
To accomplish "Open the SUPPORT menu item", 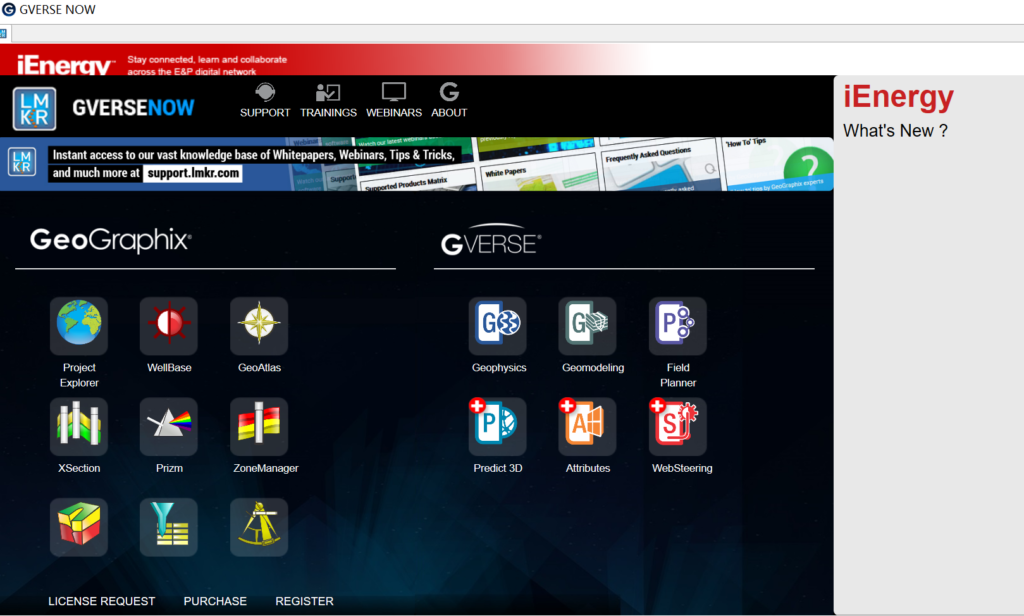I will (265, 101).
